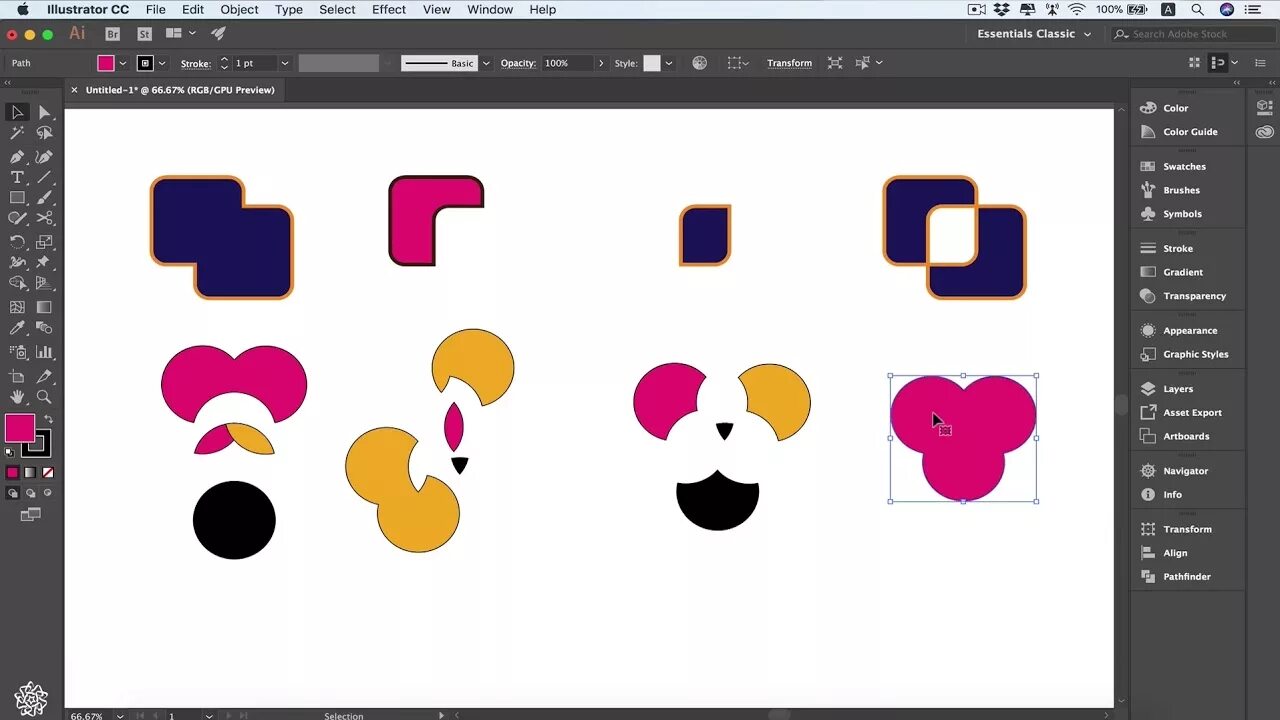Screen dimensions: 1280x720
Task: Swap fill and stroke colors
Action: pos(47,419)
